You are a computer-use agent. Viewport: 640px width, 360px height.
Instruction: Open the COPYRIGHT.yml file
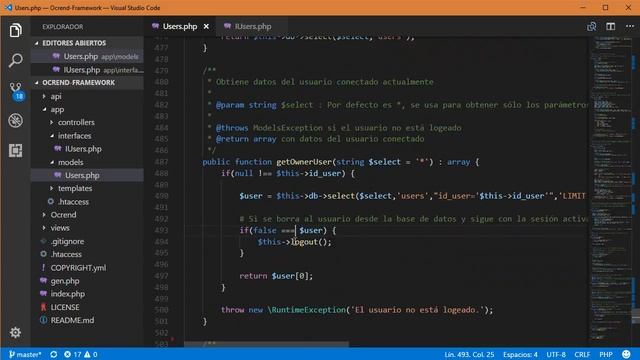[87, 268]
